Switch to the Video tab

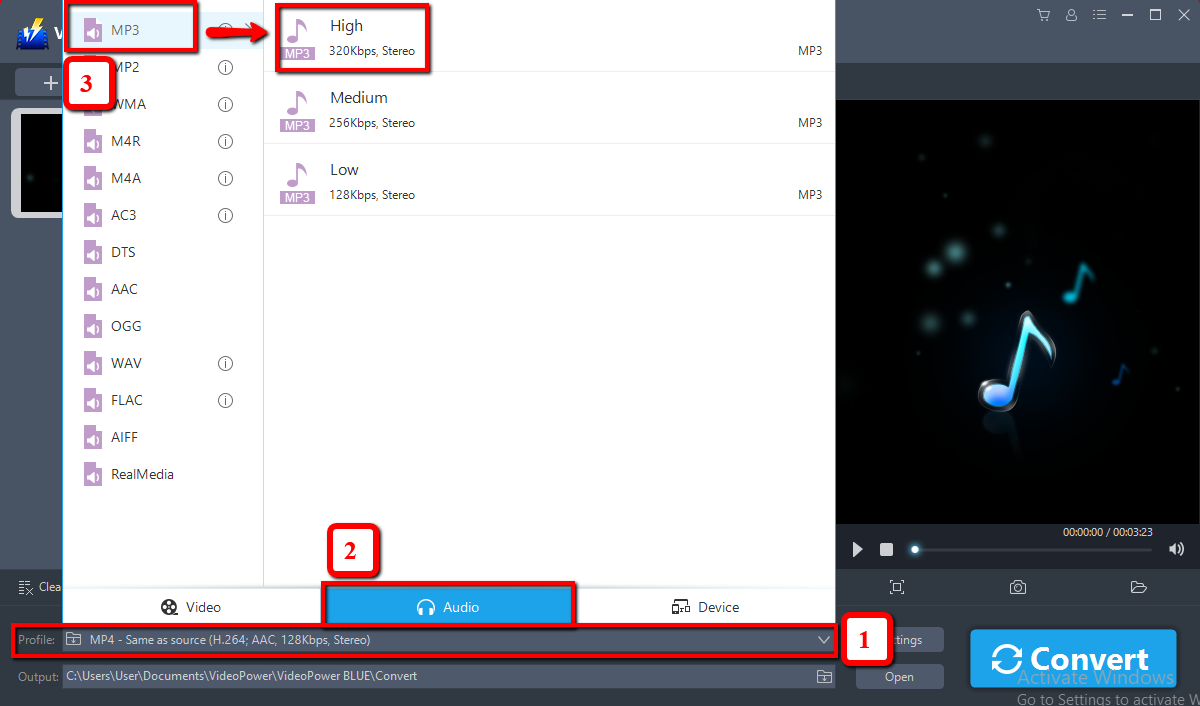[x=191, y=607]
